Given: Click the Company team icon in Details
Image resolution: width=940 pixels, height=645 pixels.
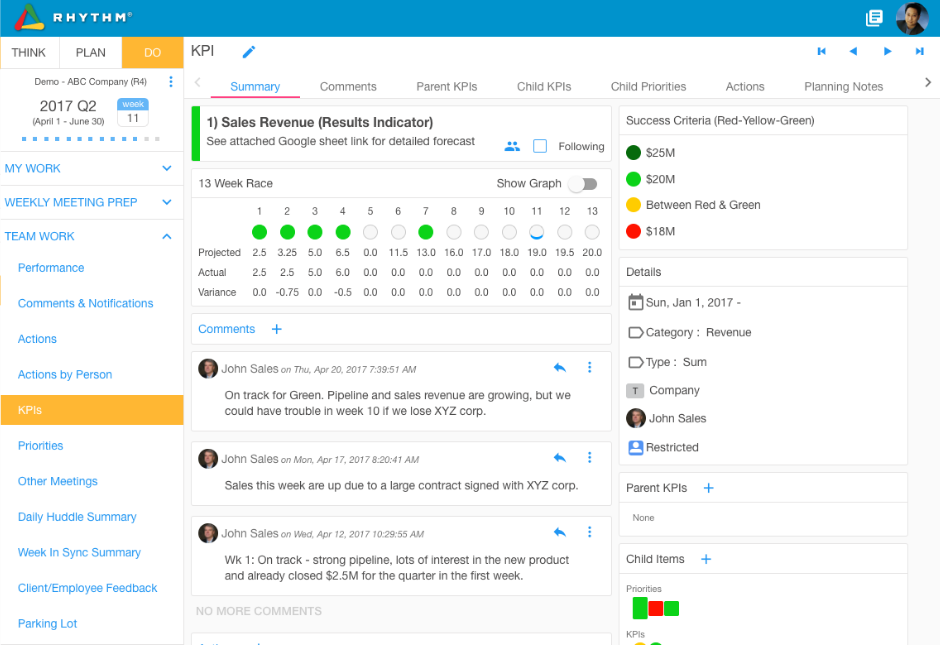Looking at the screenshot, I should click(x=635, y=391).
